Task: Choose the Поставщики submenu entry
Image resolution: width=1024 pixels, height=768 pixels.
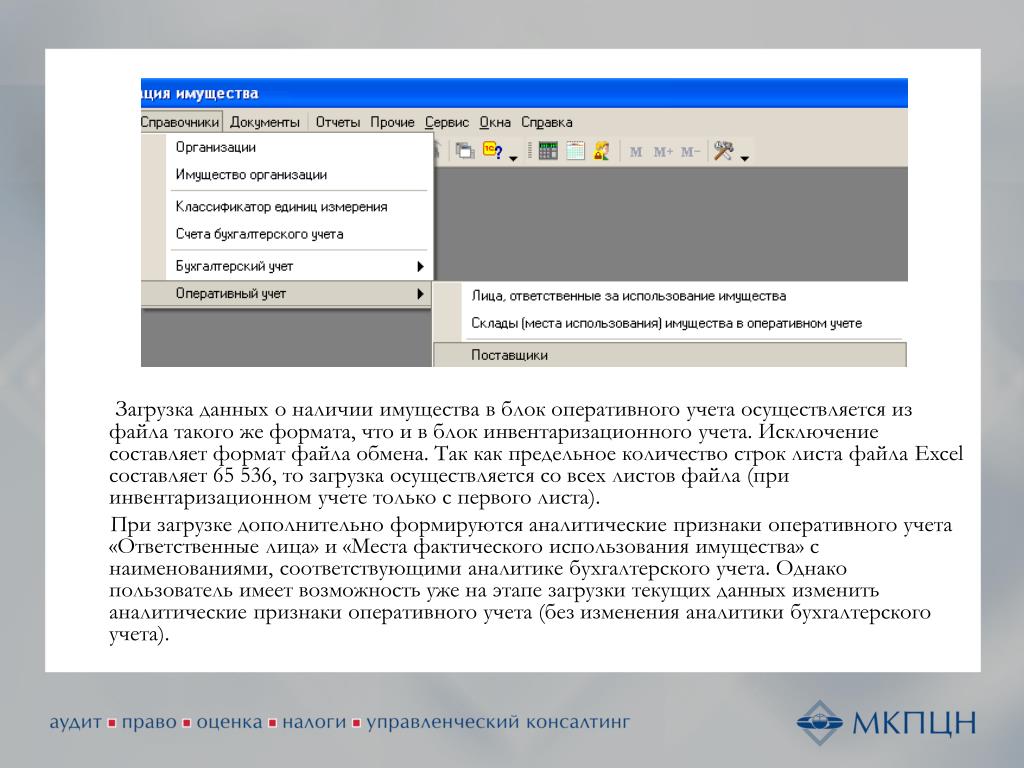Action: click(x=670, y=355)
